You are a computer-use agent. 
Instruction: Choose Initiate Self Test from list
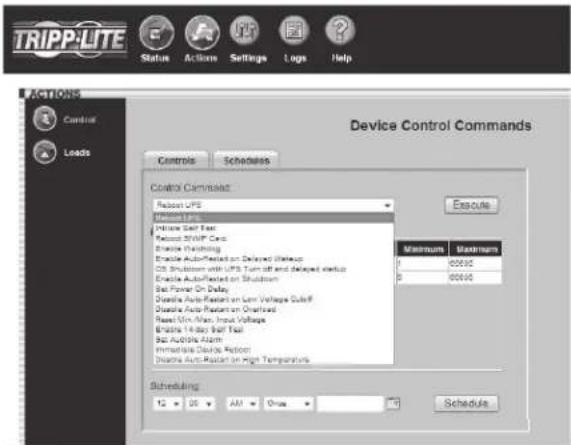(x=273, y=228)
